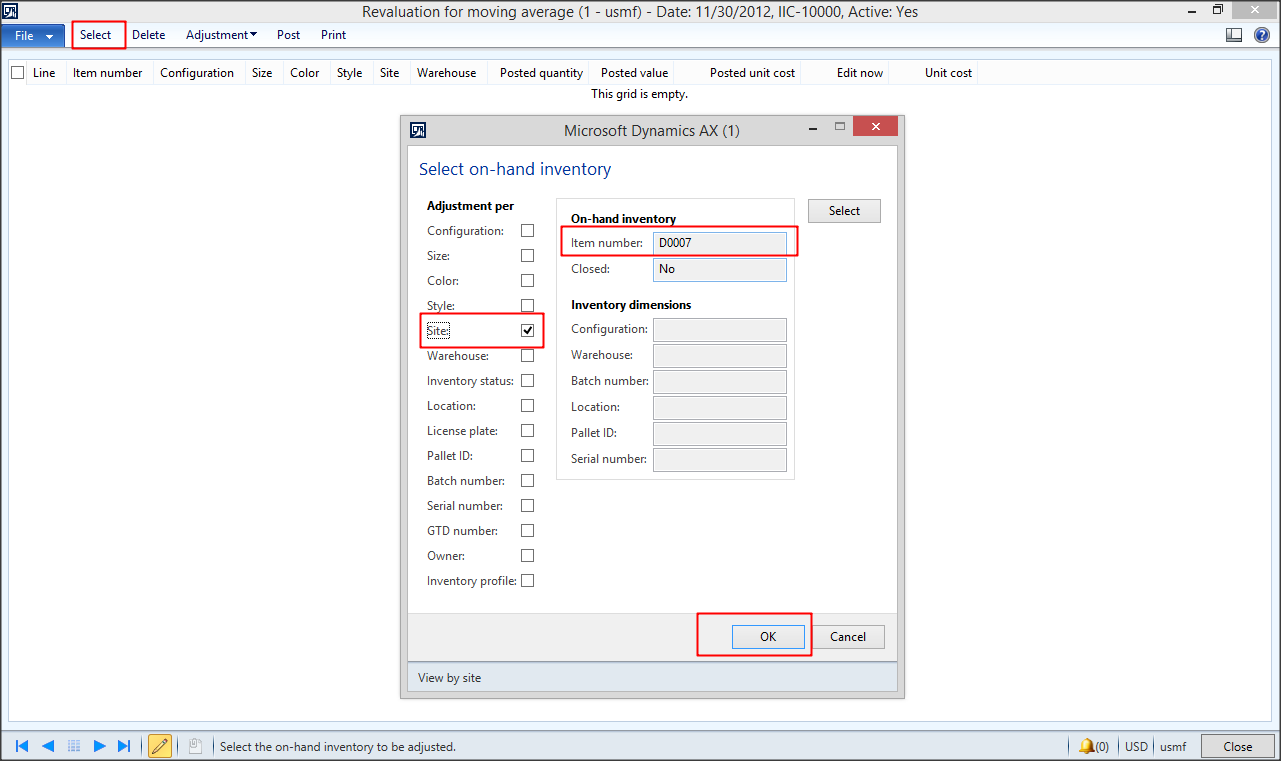Close the Microsoft Dynamics AX dialog
The width and height of the screenshot is (1281, 761).
[875, 127]
